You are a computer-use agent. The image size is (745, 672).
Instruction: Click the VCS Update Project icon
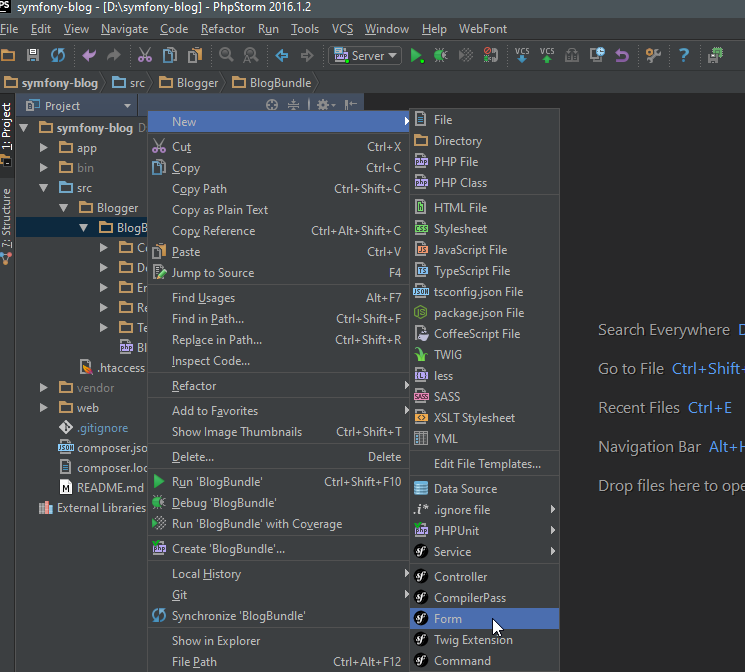522,55
